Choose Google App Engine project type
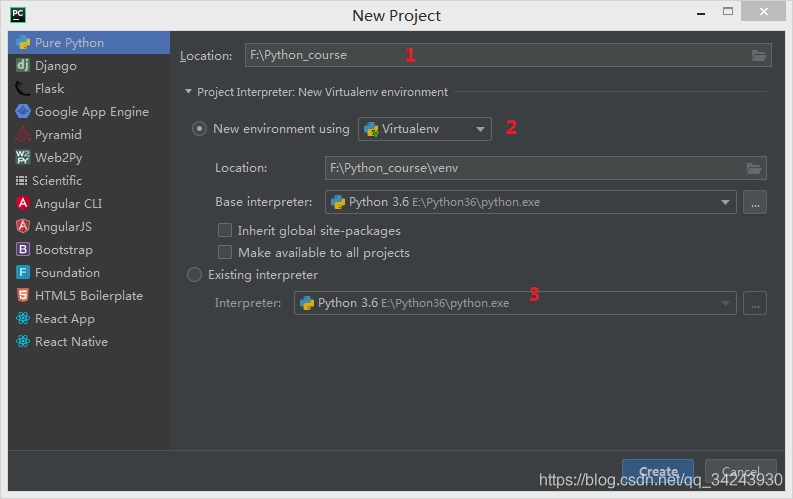 click(89, 111)
